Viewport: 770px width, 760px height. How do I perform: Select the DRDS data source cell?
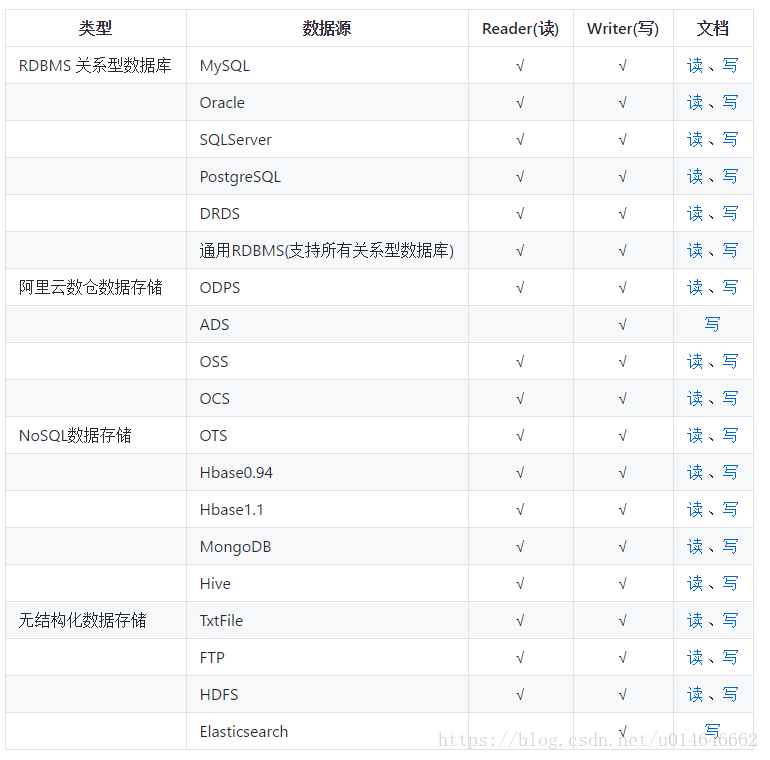[327, 213]
